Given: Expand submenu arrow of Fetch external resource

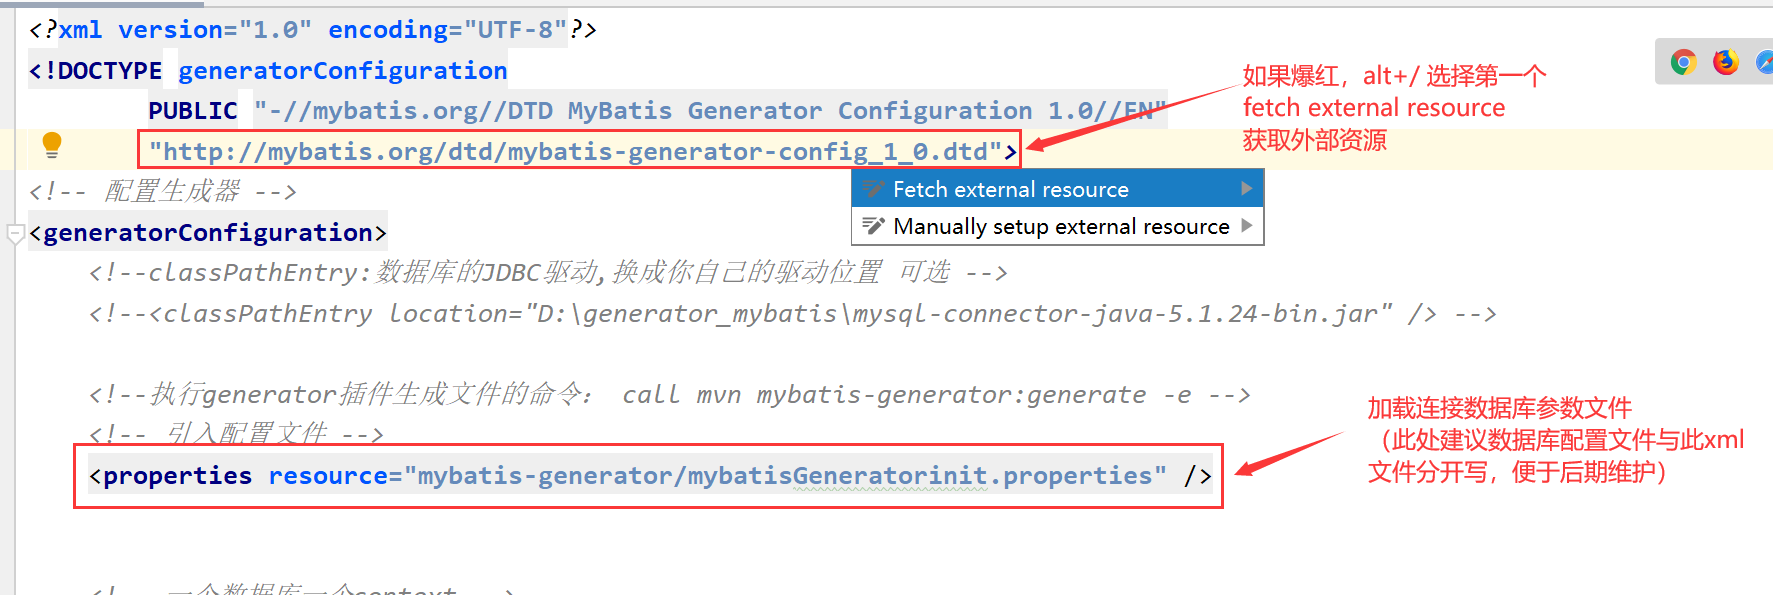Looking at the screenshot, I should point(1246,188).
